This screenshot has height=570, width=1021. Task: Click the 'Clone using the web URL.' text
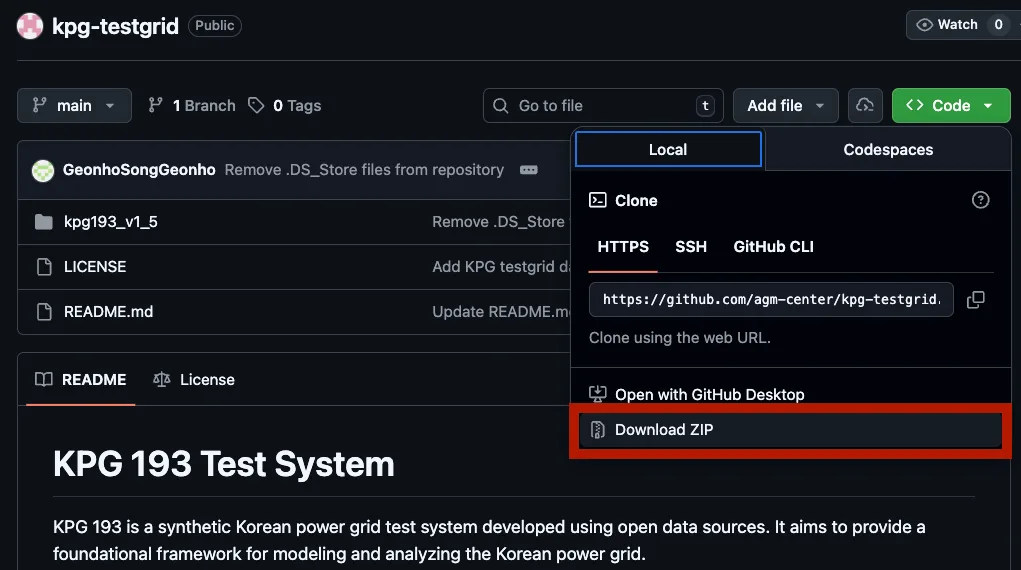pos(680,337)
